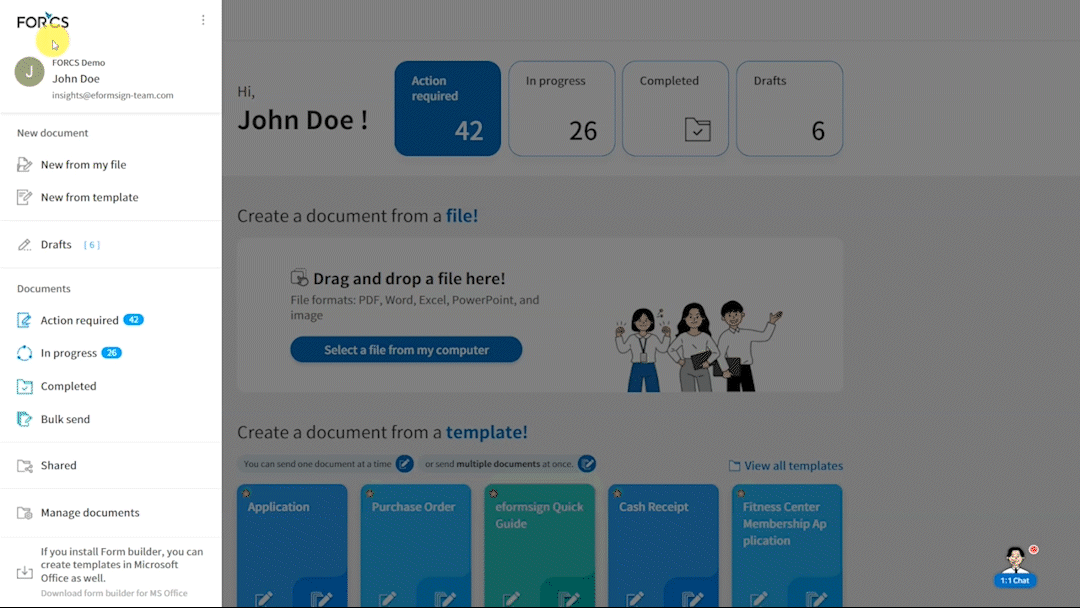
Task: Open Drafts in the sidebar menu
Action: [x=56, y=244]
